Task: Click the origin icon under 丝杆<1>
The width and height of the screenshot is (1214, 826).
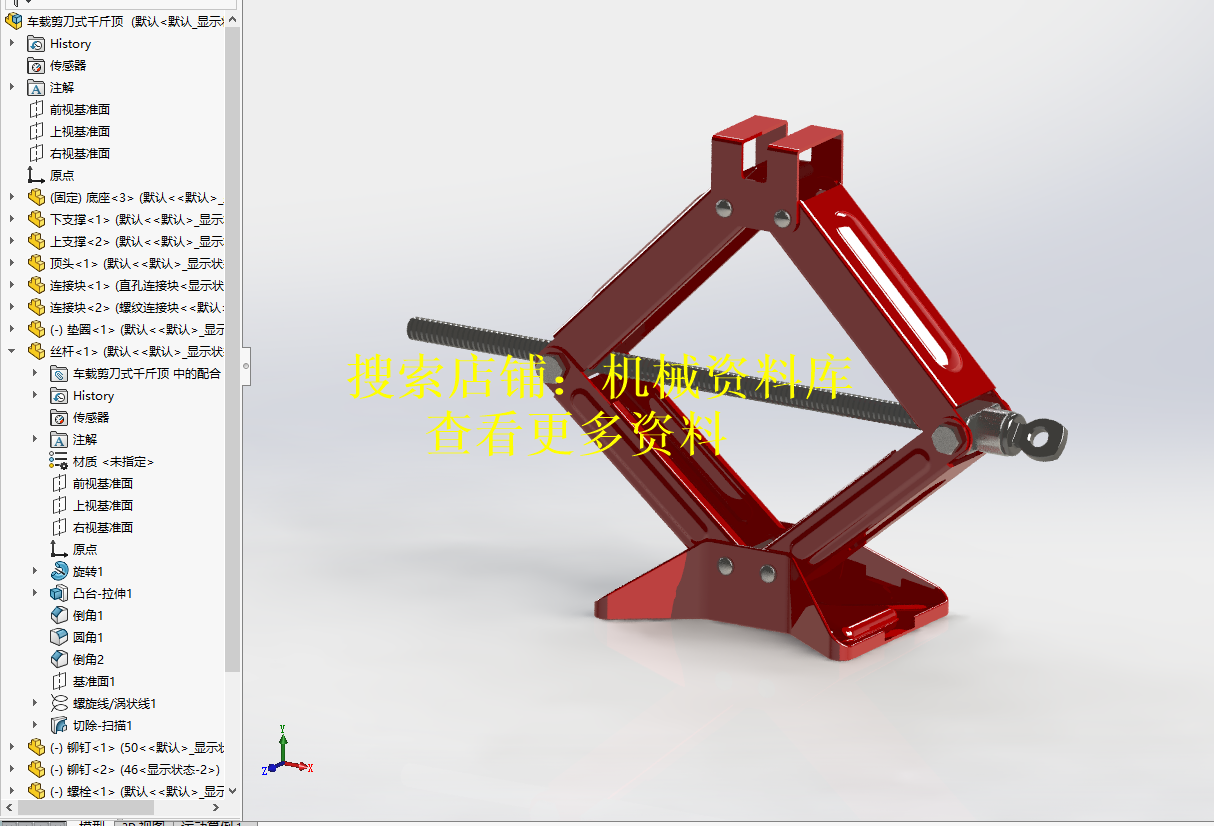Action: coord(59,549)
